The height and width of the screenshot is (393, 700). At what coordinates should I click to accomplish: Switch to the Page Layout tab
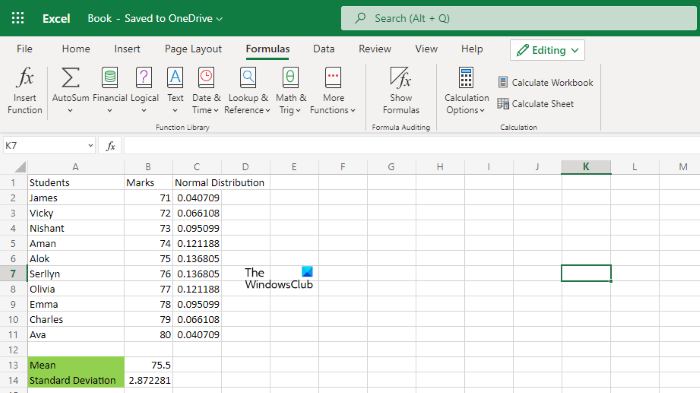coord(193,49)
